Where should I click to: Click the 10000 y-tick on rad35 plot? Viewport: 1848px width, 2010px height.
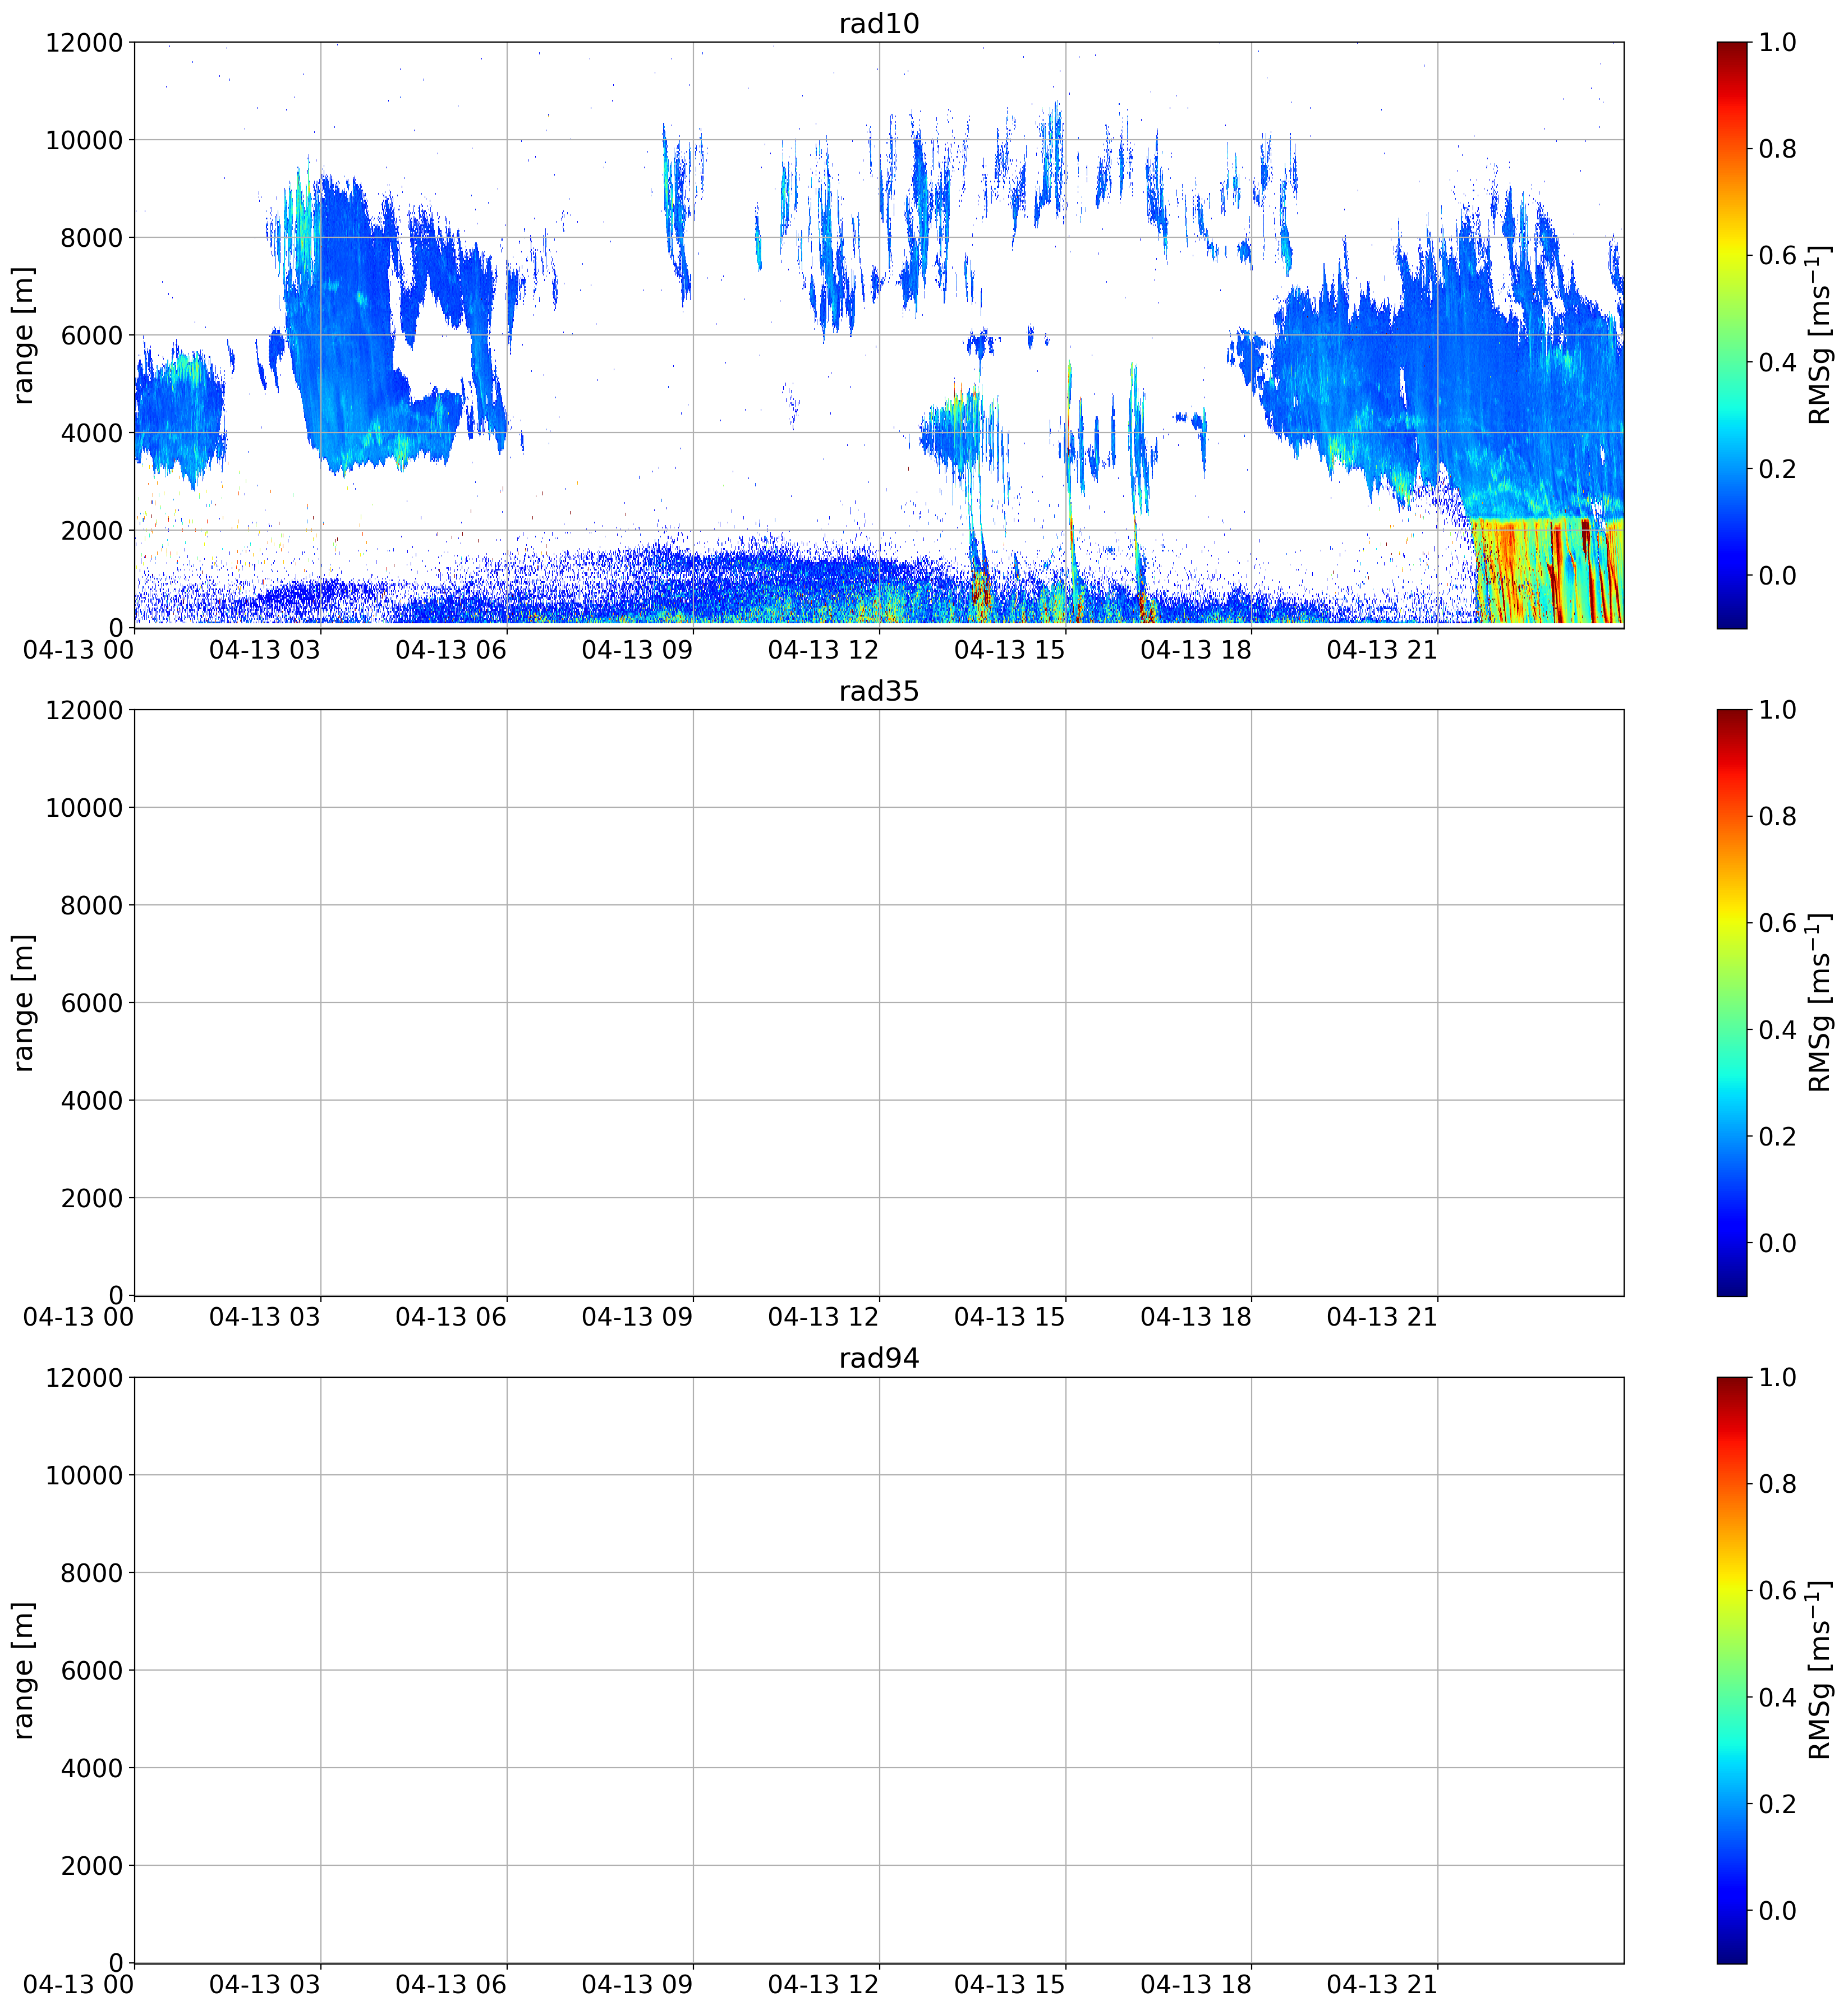coord(84,808)
